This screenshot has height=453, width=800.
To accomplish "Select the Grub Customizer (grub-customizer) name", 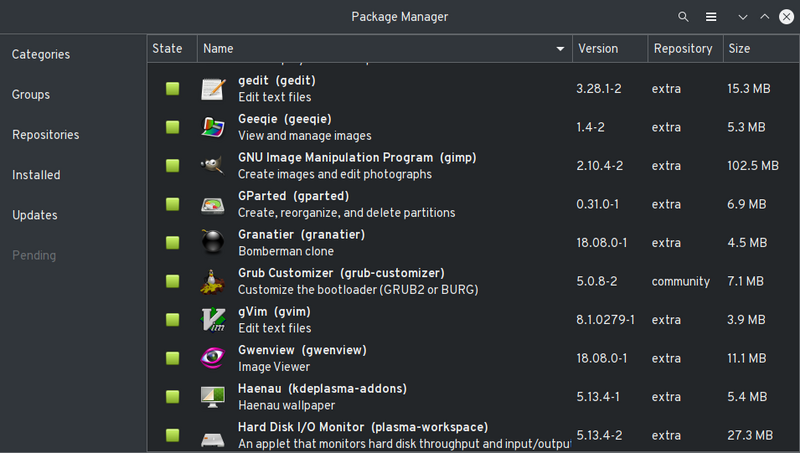I will coord(341,273).
